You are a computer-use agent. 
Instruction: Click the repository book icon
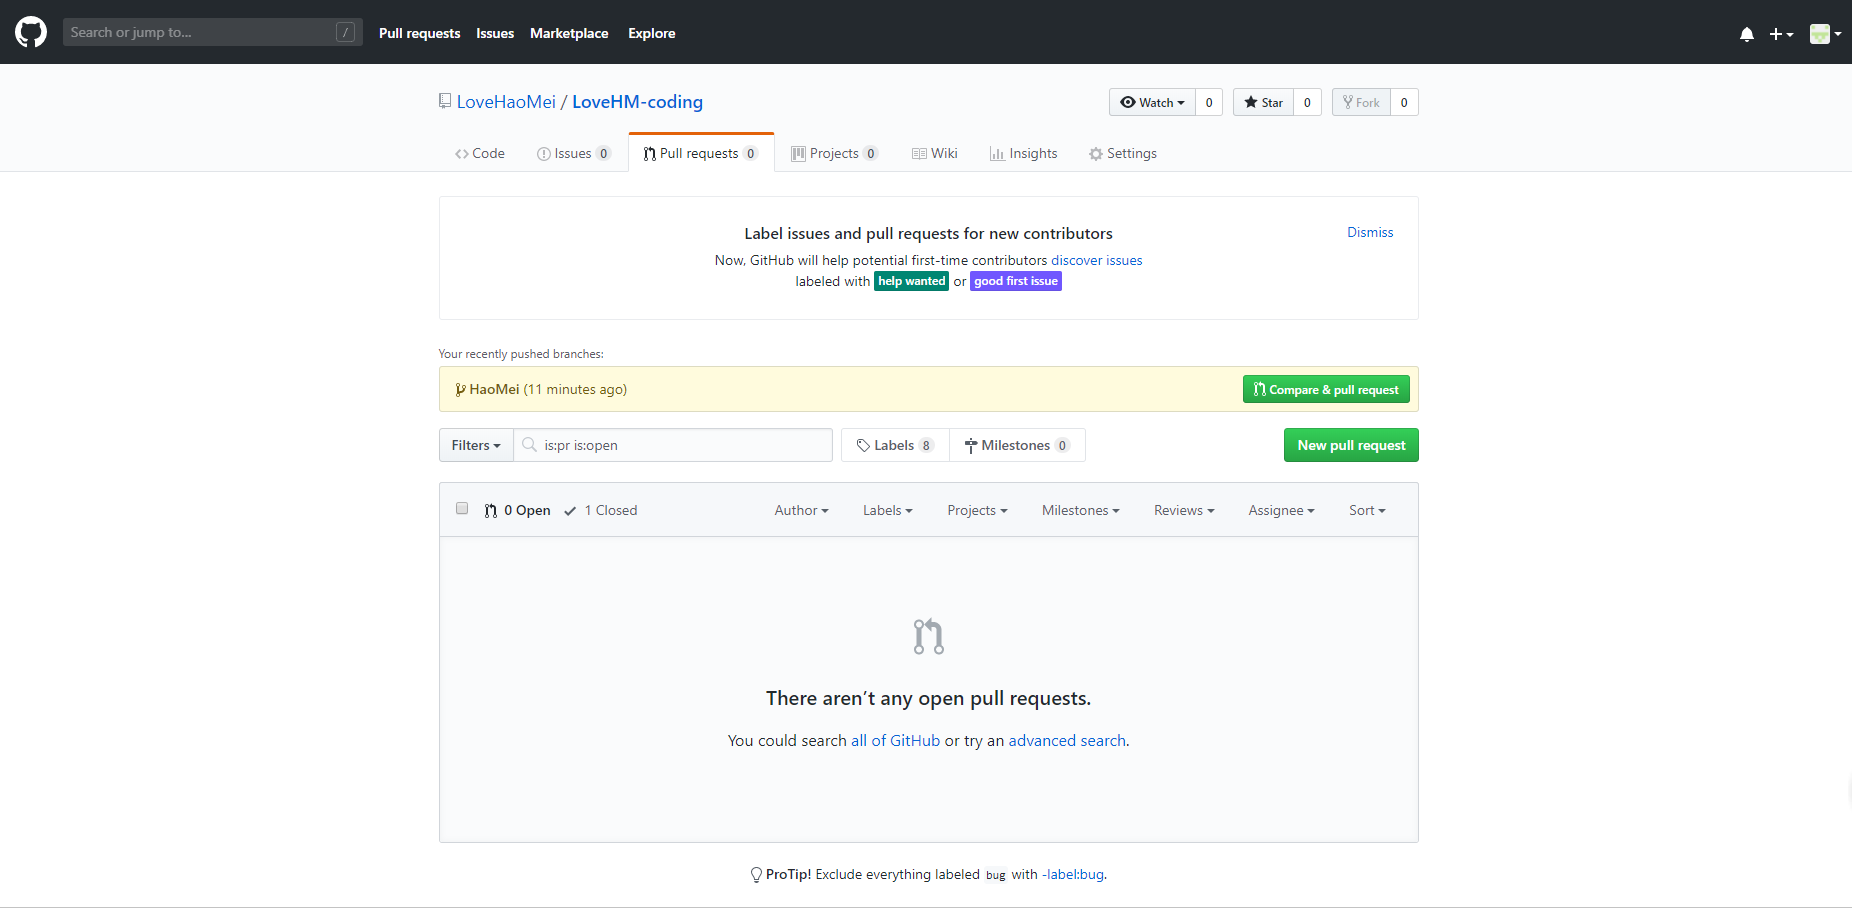pyautogui.click(x=445, y=101)
